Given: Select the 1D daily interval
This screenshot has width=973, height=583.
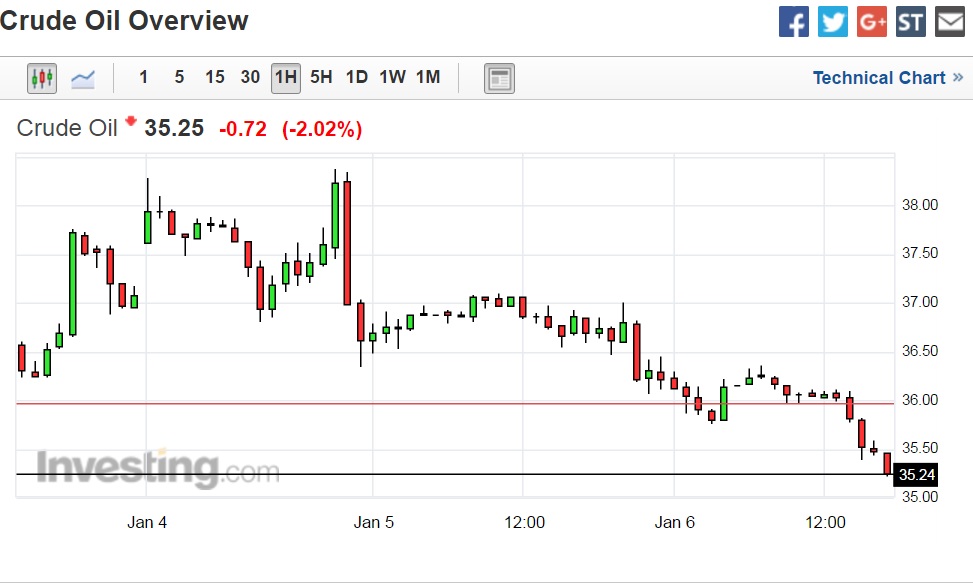Looking at the screenshot, I should 357,77.
